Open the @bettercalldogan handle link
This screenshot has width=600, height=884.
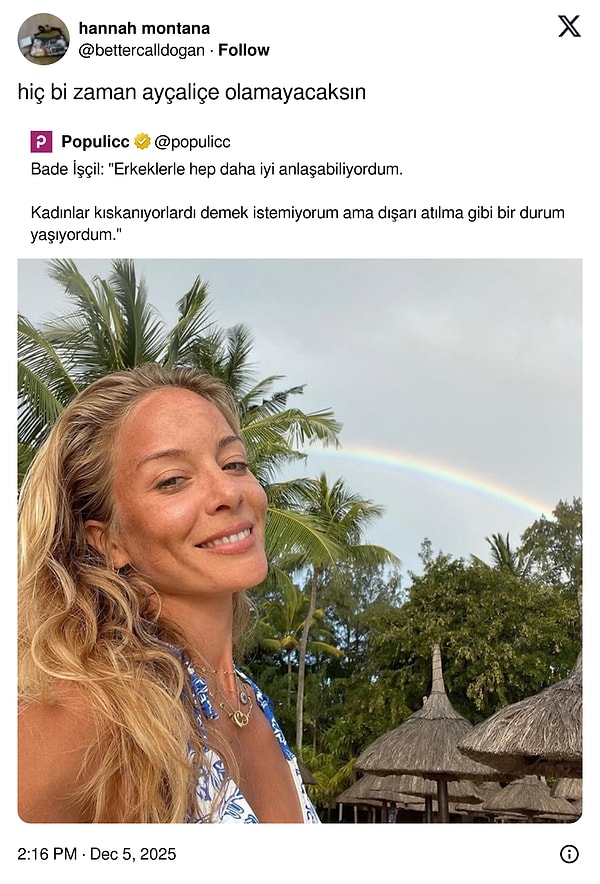[142, 50]
